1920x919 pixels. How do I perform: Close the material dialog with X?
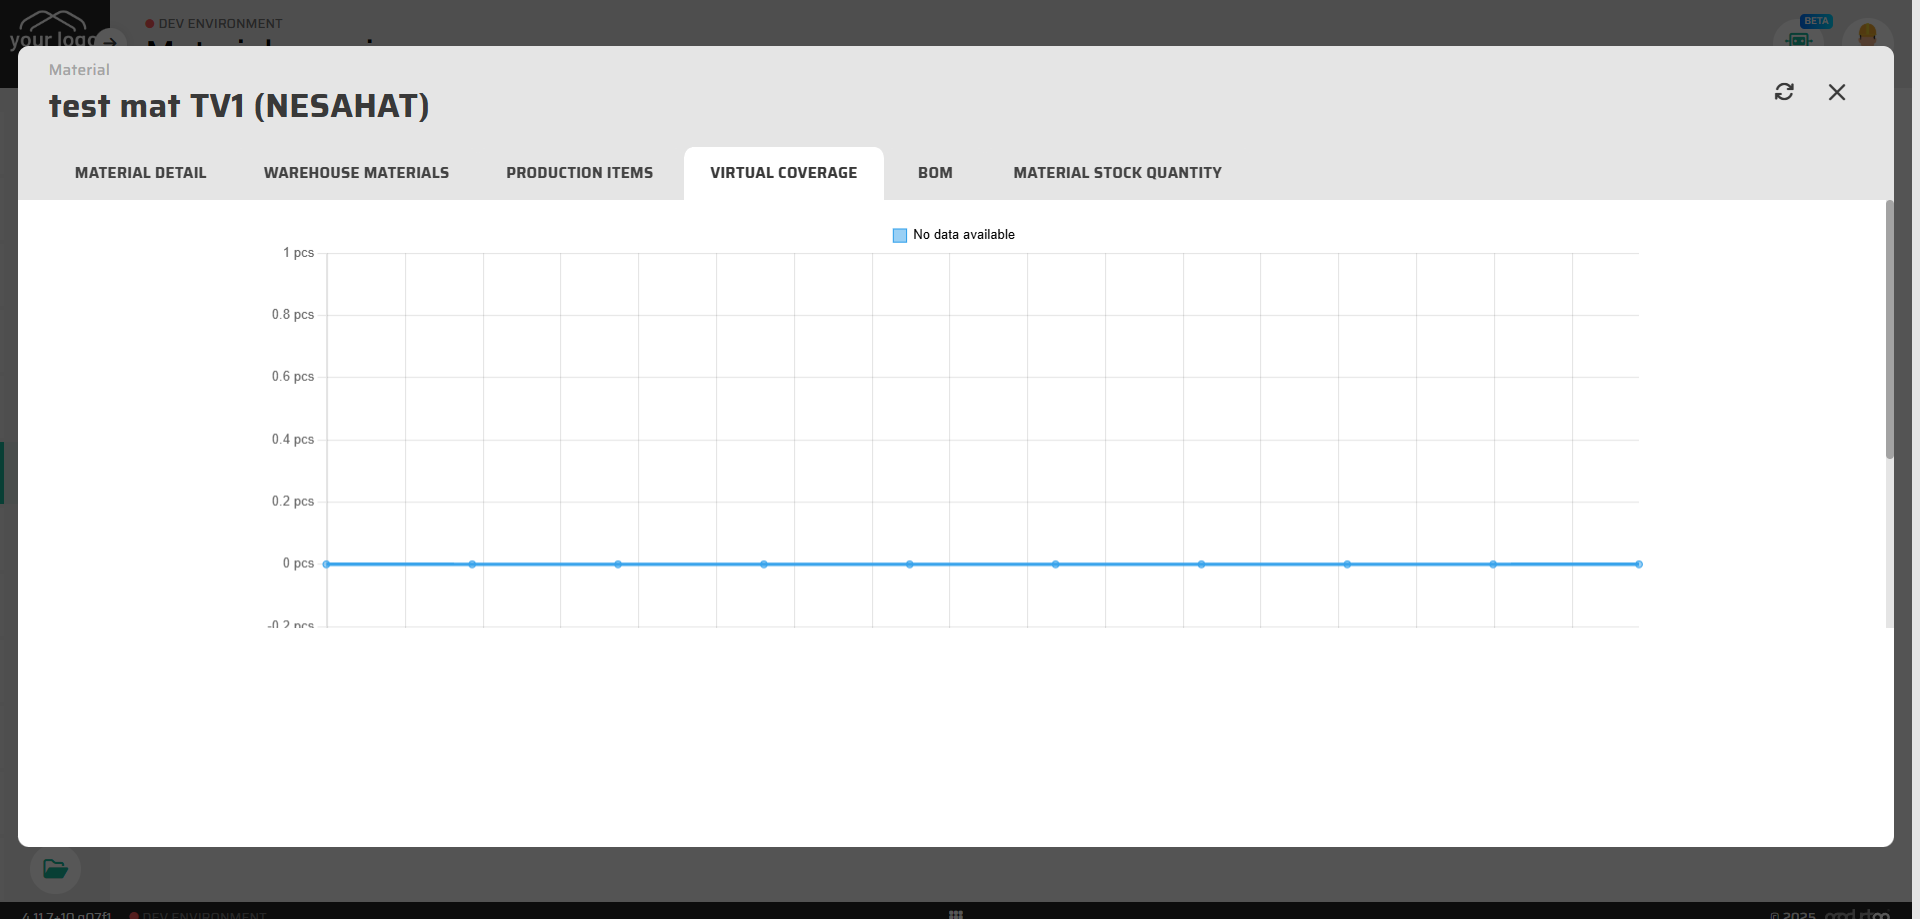click(1837, 92)
